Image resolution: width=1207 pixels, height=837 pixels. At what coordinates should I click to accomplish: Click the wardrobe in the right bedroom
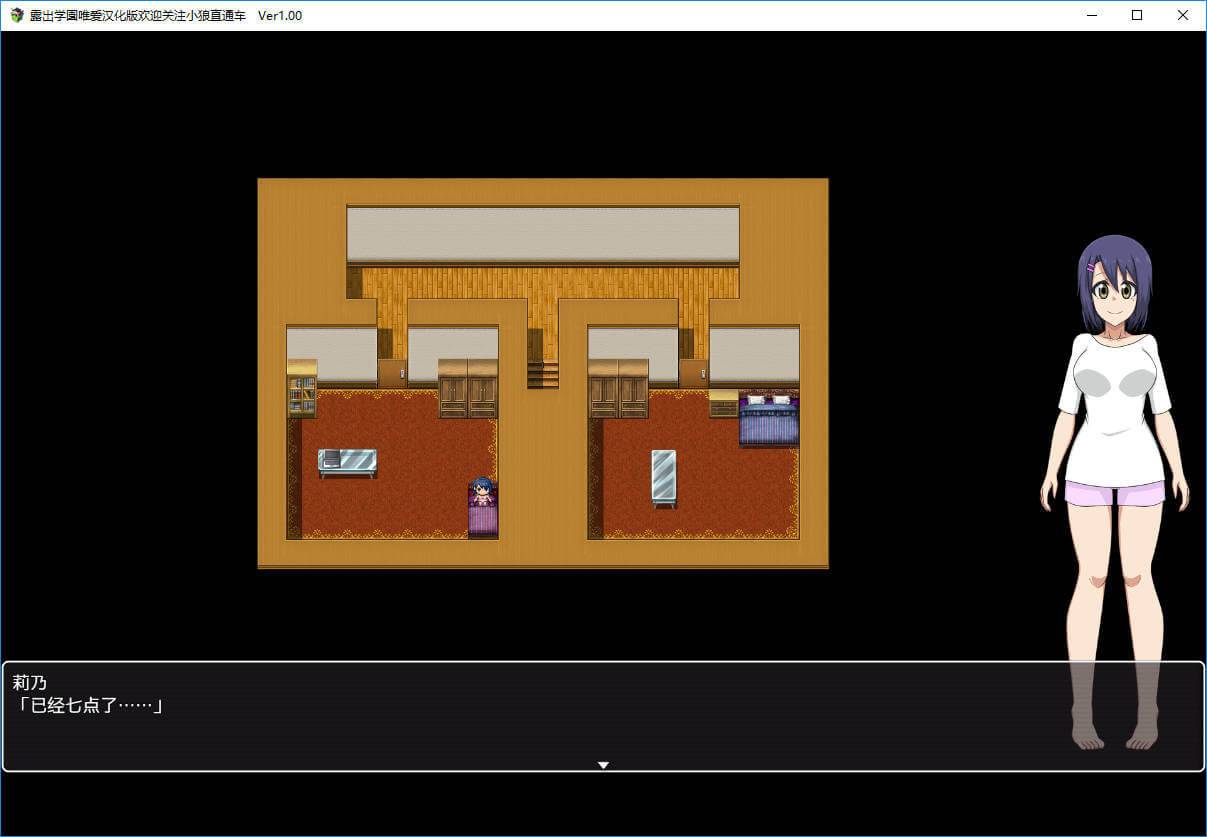(618, 390)
